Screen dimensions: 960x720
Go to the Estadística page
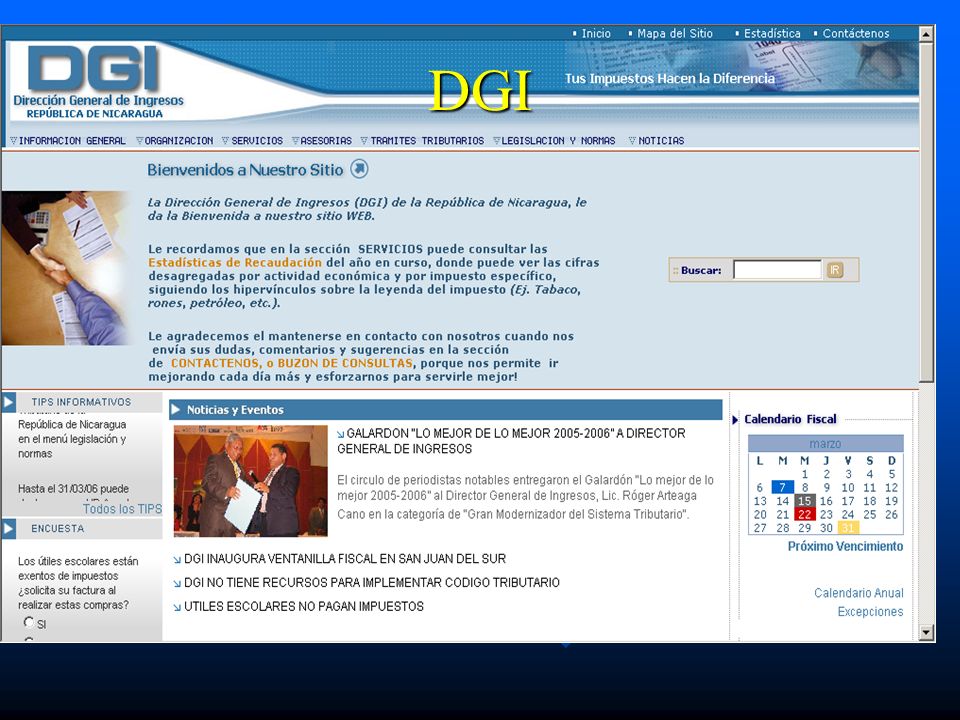coord(772,34)
